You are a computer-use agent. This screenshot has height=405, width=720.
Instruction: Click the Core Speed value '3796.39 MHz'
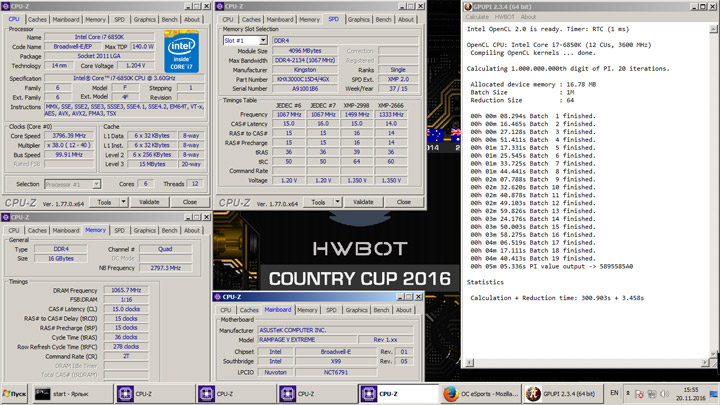pyautogui.click(x=69, y=135)
